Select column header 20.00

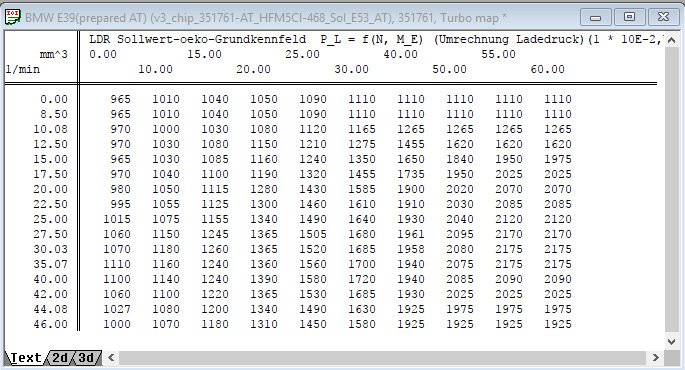pyautogui.click(x=253, y=69)
